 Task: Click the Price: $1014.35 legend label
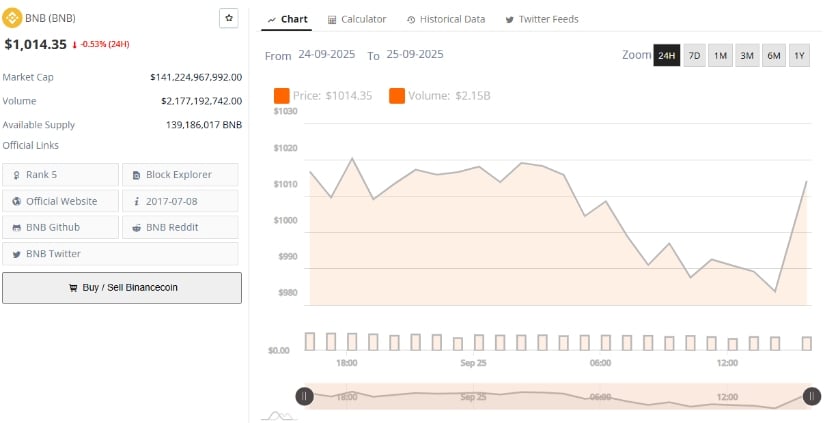(333, 96)
